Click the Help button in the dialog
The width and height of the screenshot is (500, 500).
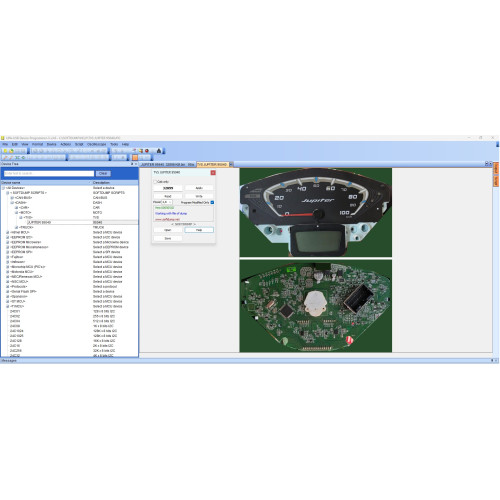(199, 230)
